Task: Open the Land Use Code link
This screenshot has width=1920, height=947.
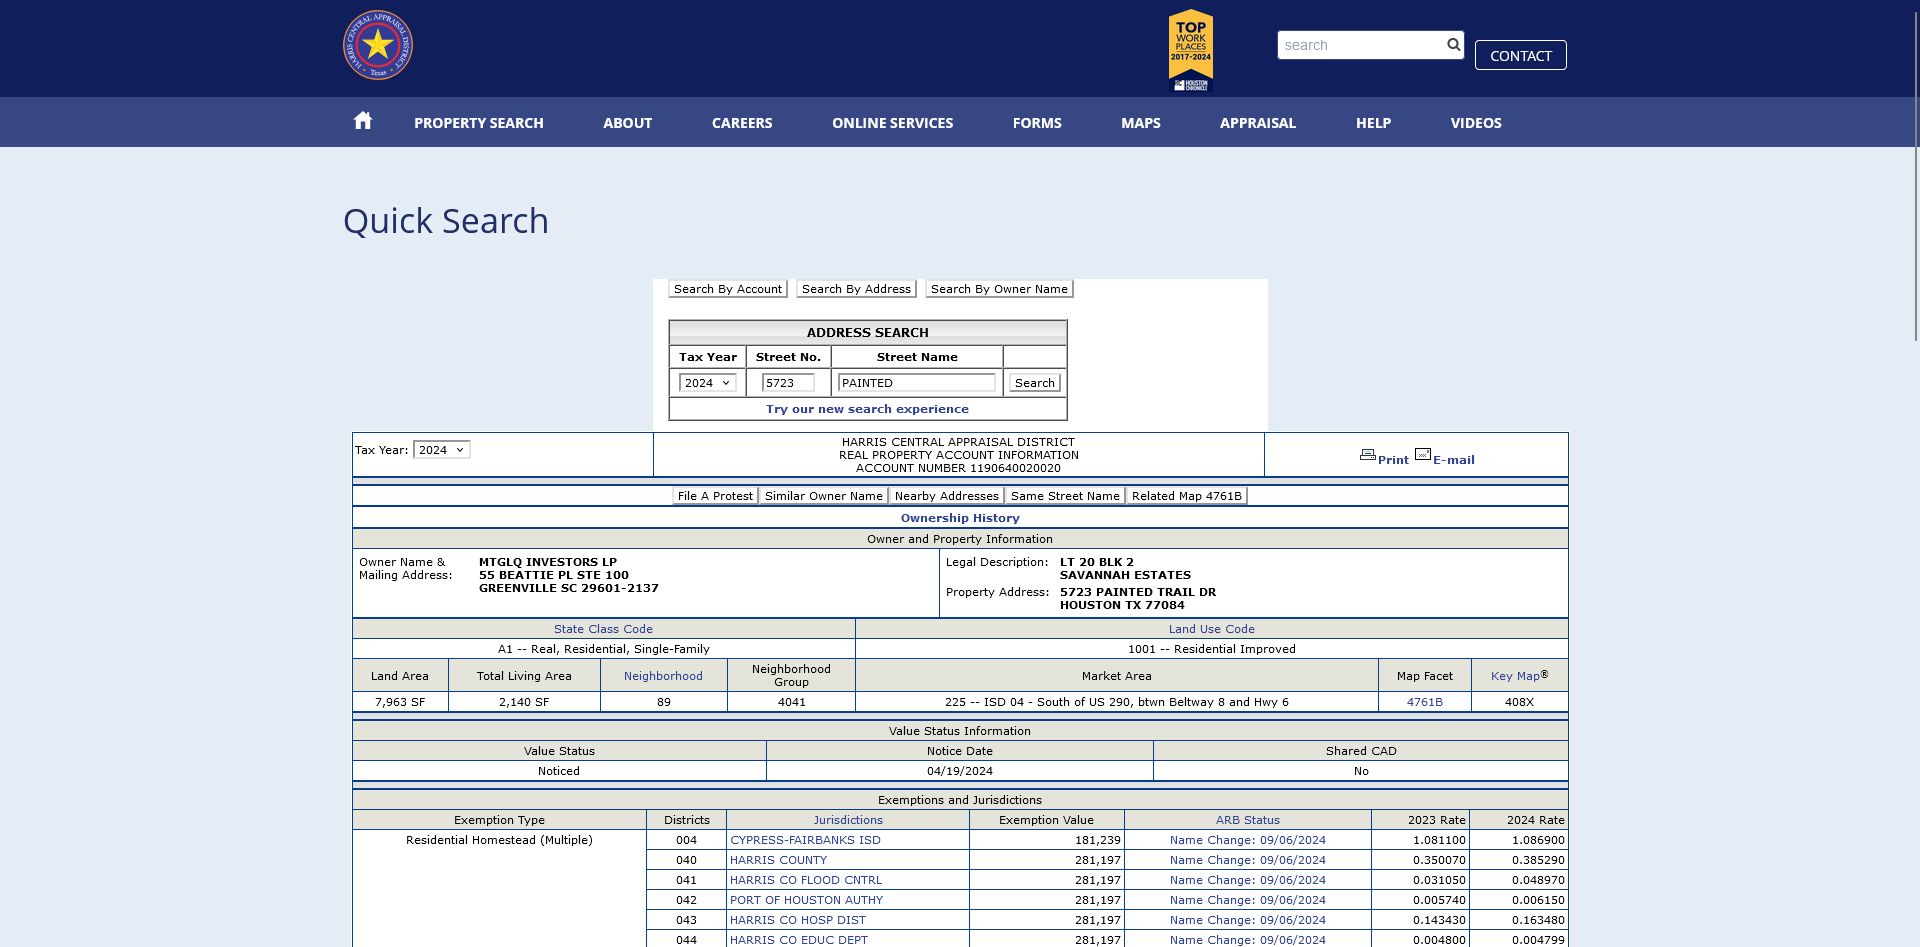Action: point(1211,629)
